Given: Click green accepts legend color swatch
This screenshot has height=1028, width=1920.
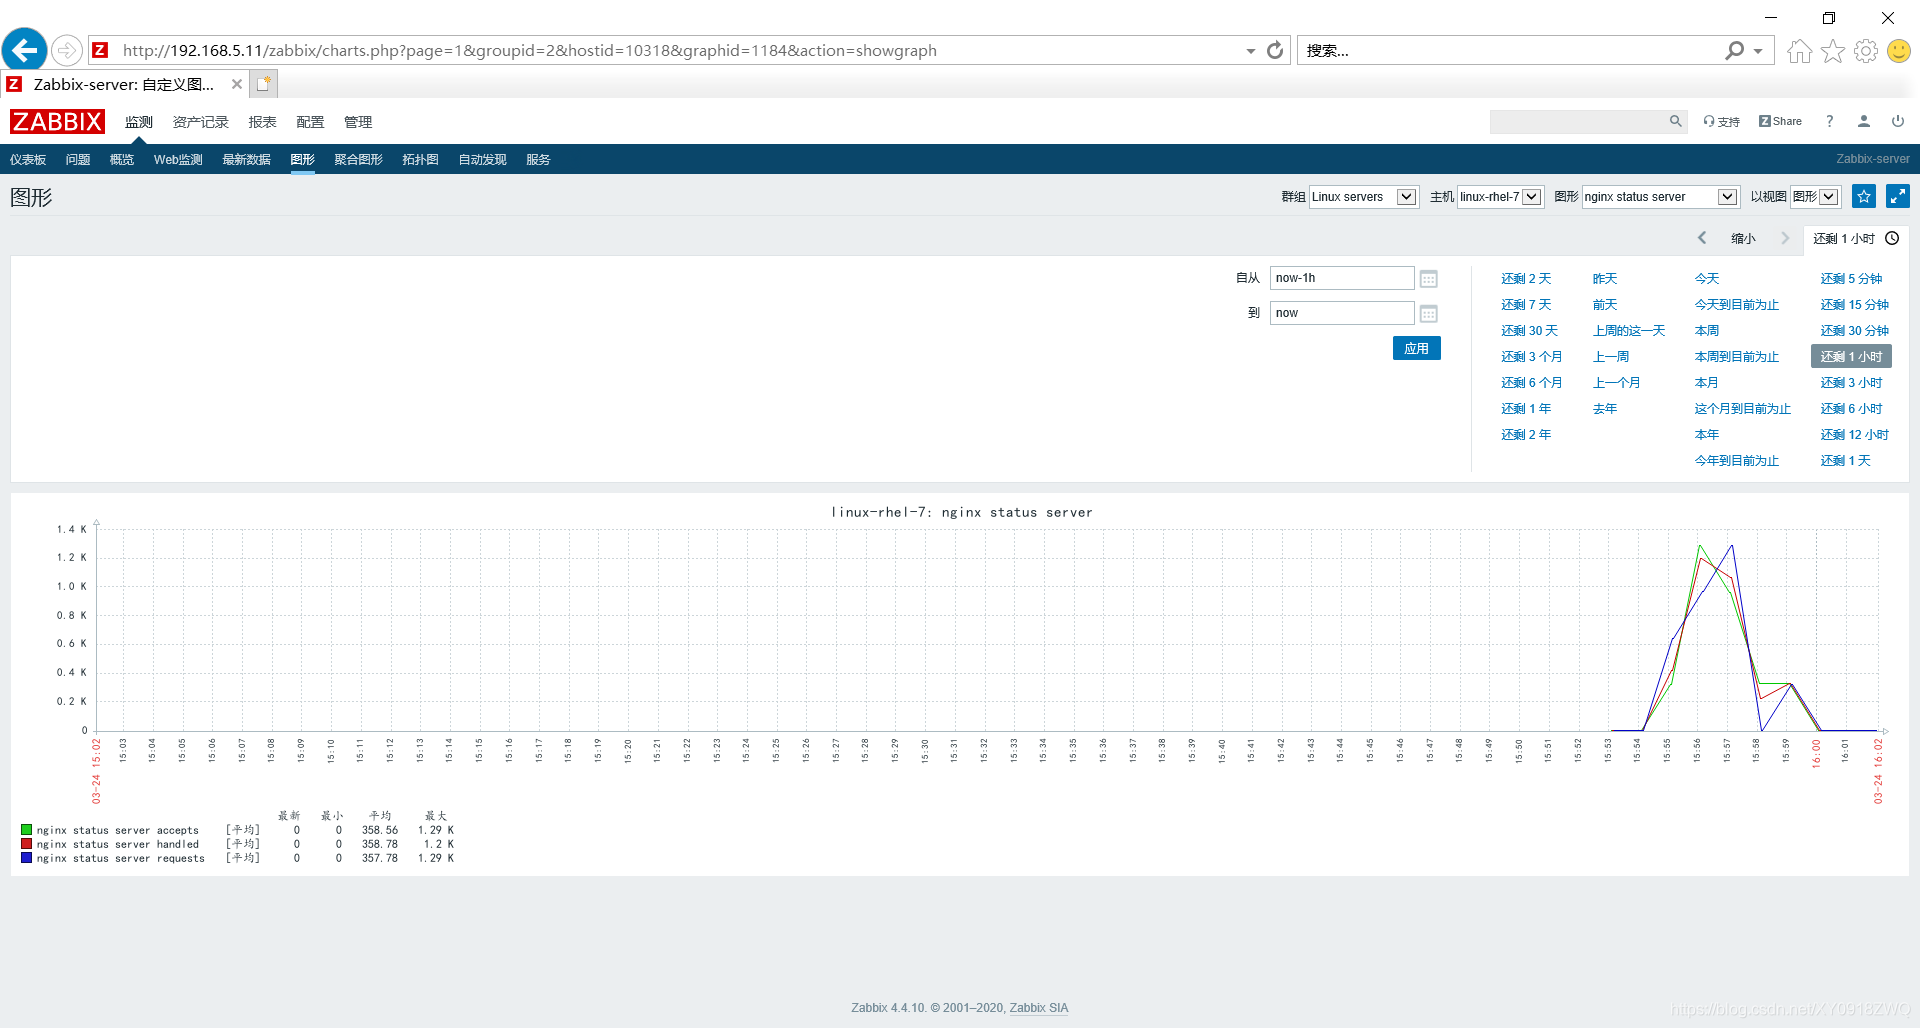Looking at the screenshot, I should (x=27, y=830).
